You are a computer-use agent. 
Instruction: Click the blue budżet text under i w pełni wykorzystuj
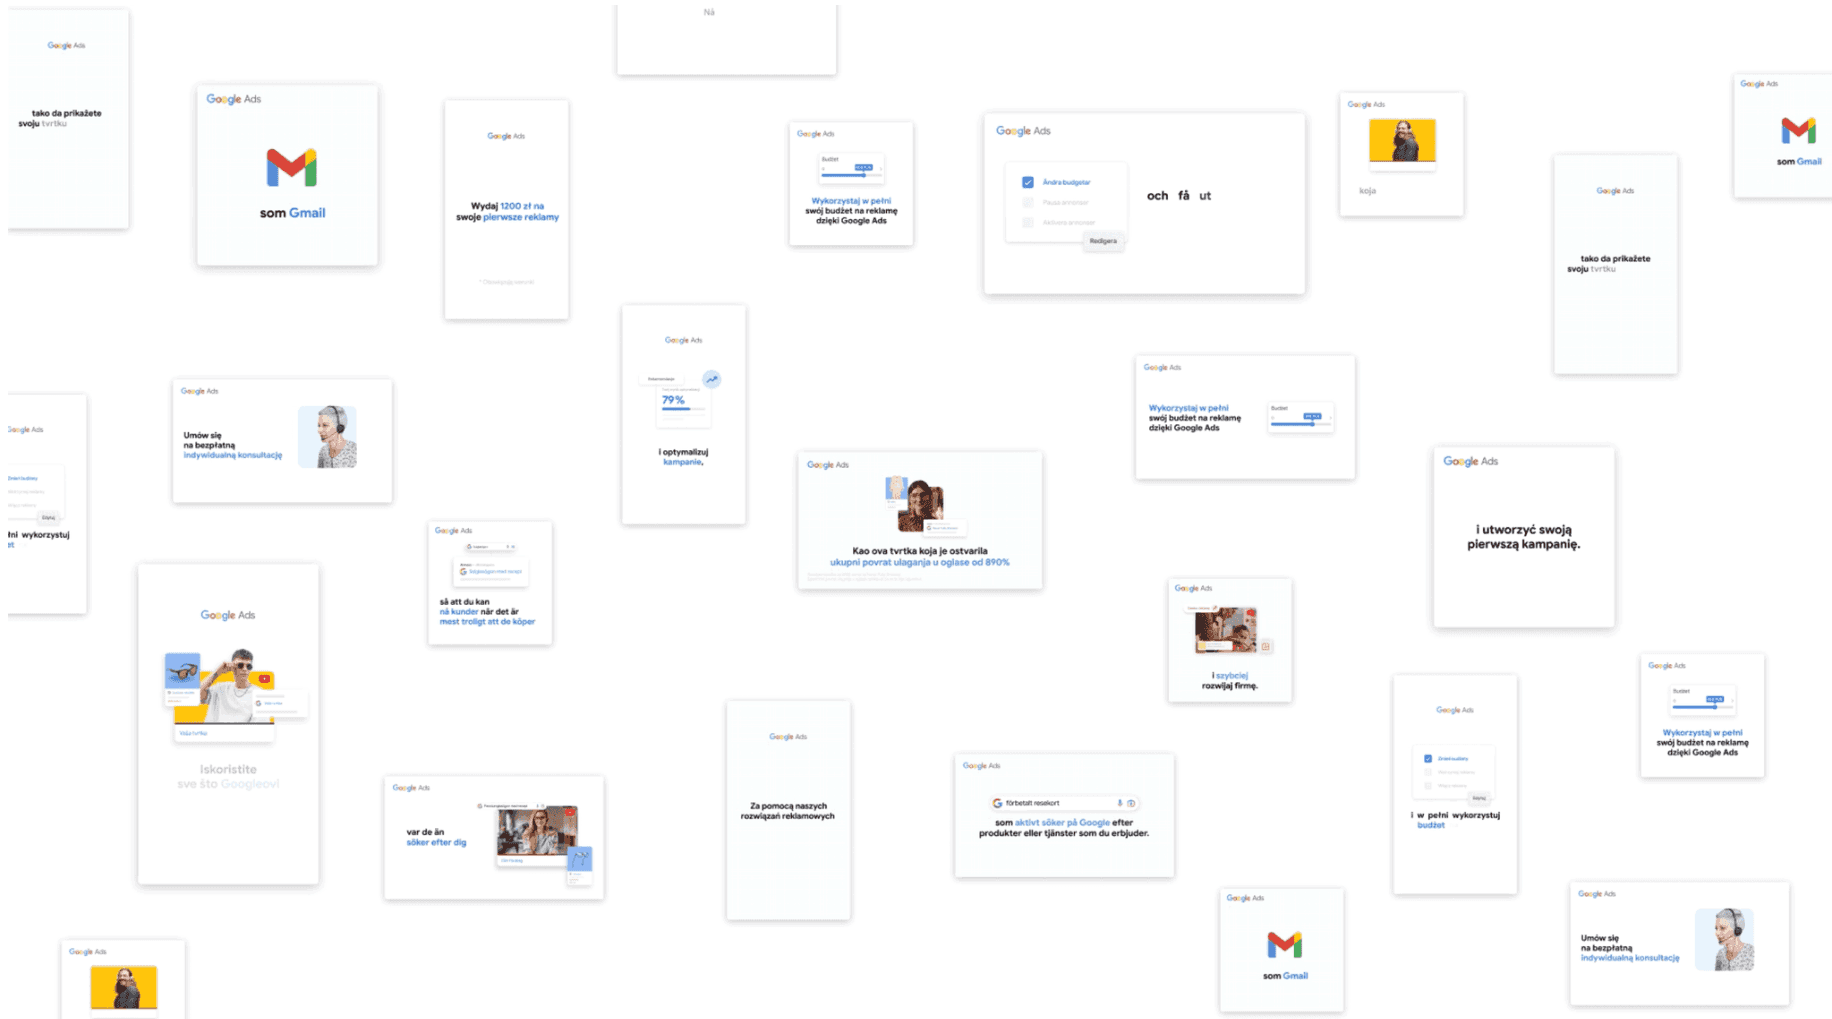pyautogui.click(x=1431, y=825)
